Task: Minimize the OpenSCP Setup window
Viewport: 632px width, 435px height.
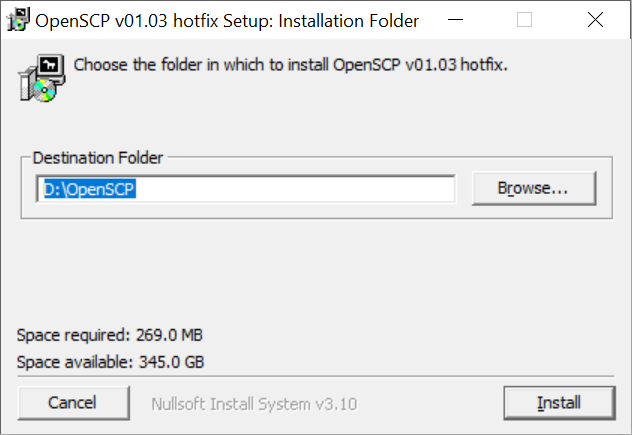Action: [455, 20]
